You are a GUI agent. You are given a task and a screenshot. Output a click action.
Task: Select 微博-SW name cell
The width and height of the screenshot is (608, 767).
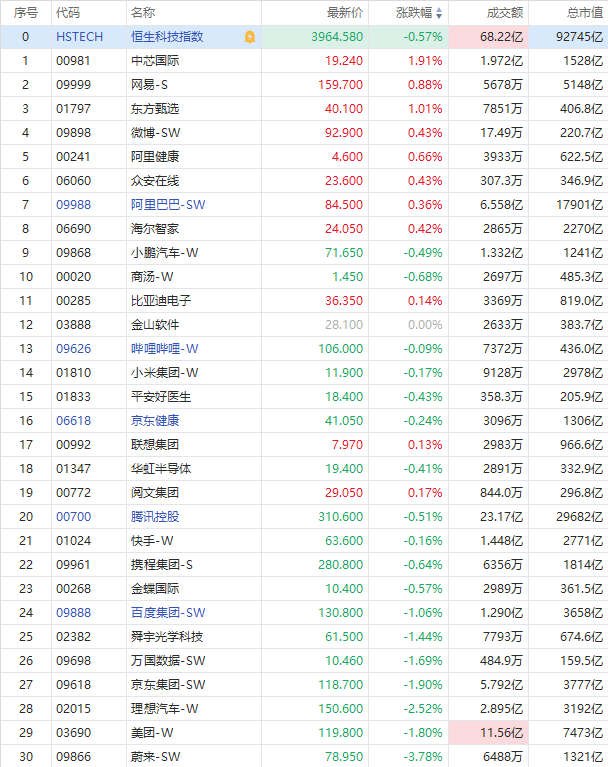tap(194, 133)
